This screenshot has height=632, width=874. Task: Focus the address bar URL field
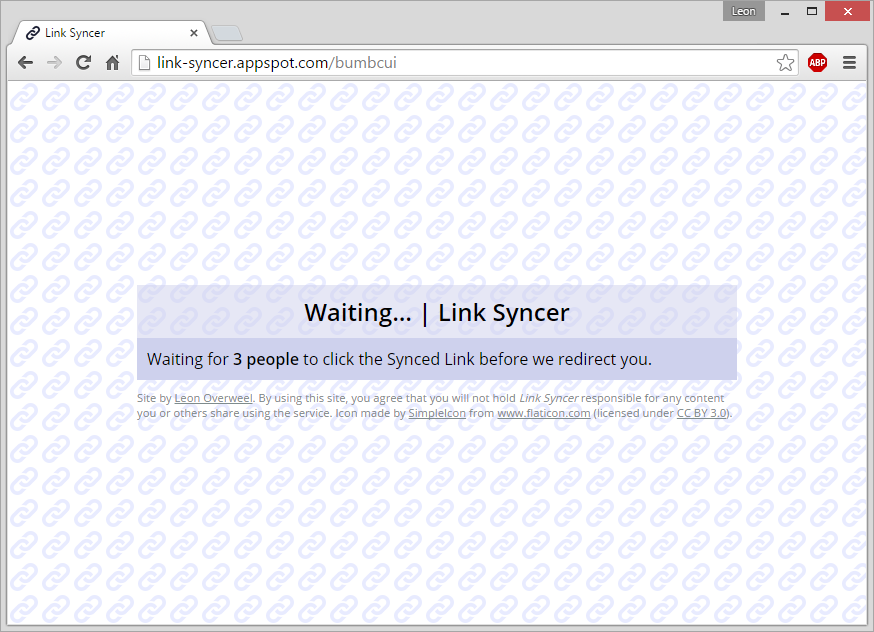click(x=463, y=62)
